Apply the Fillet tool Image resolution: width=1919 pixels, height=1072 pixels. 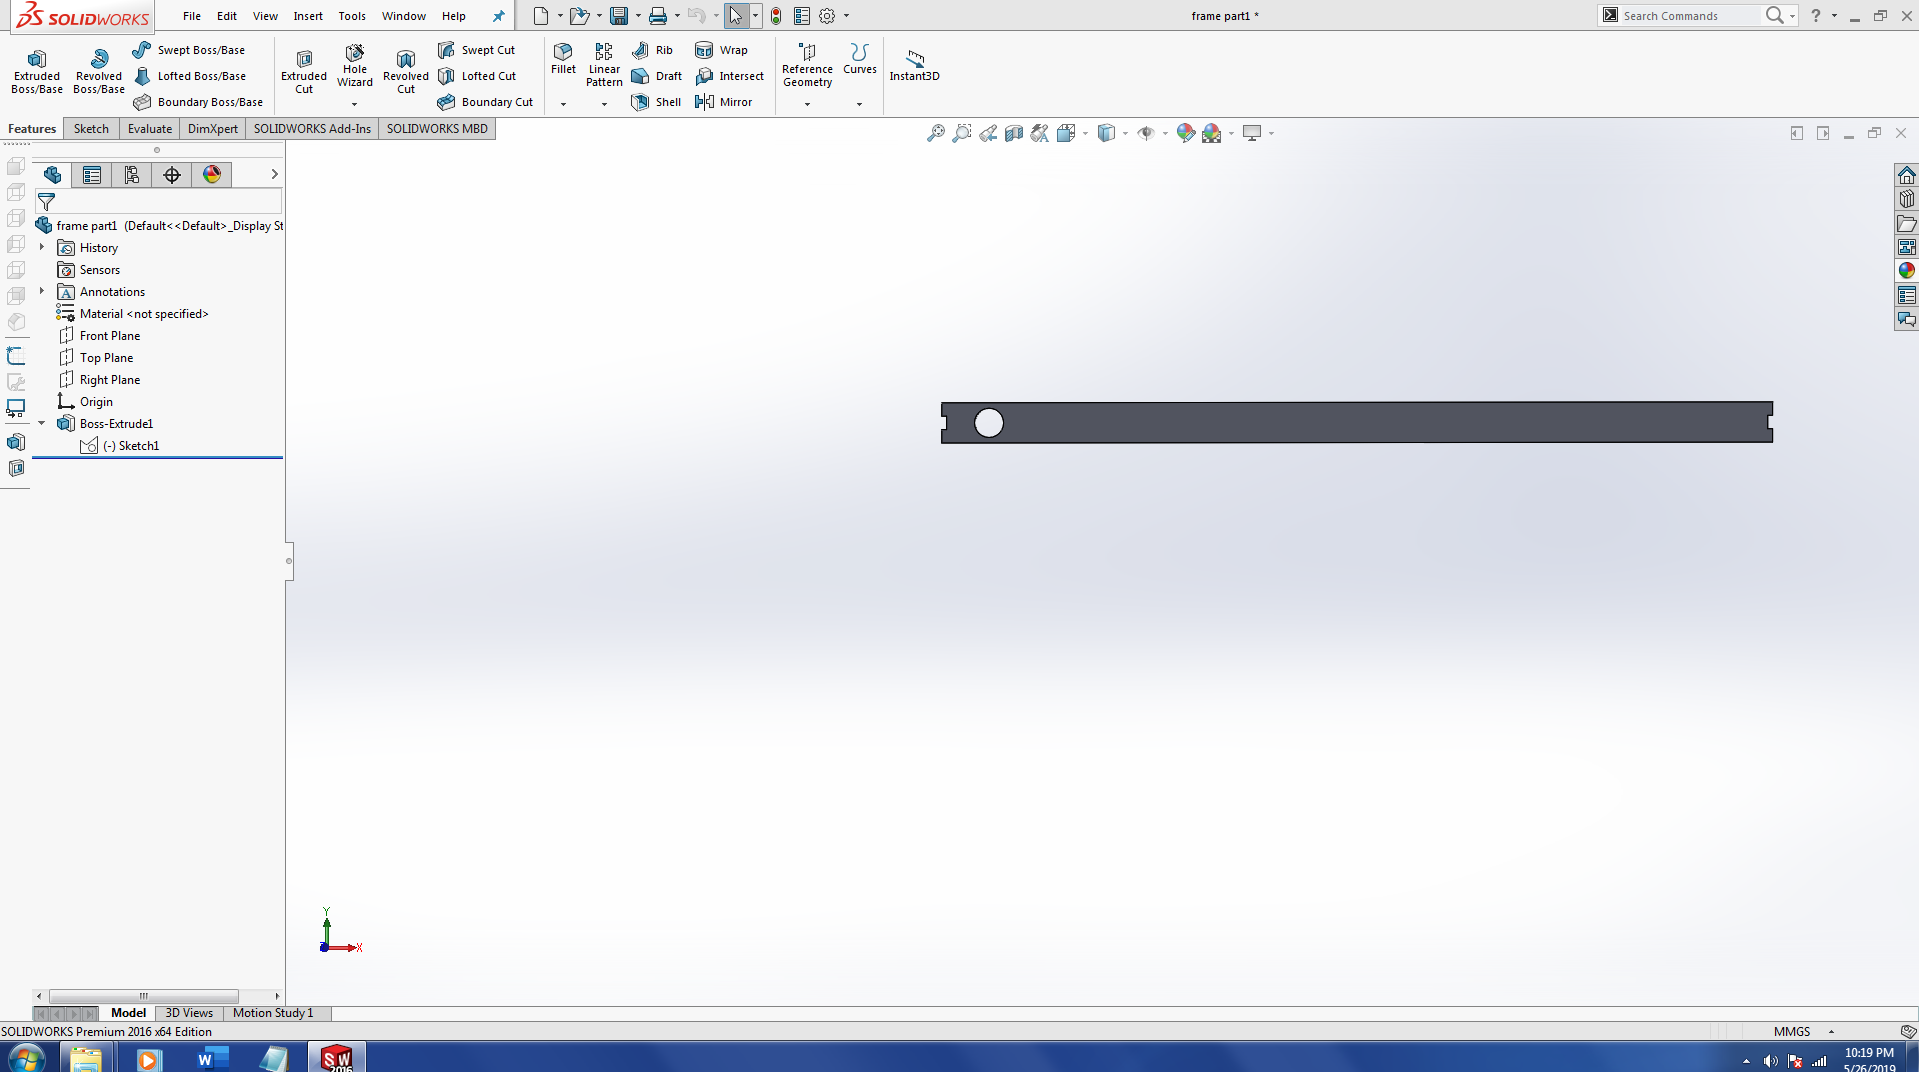pos(563,59)
